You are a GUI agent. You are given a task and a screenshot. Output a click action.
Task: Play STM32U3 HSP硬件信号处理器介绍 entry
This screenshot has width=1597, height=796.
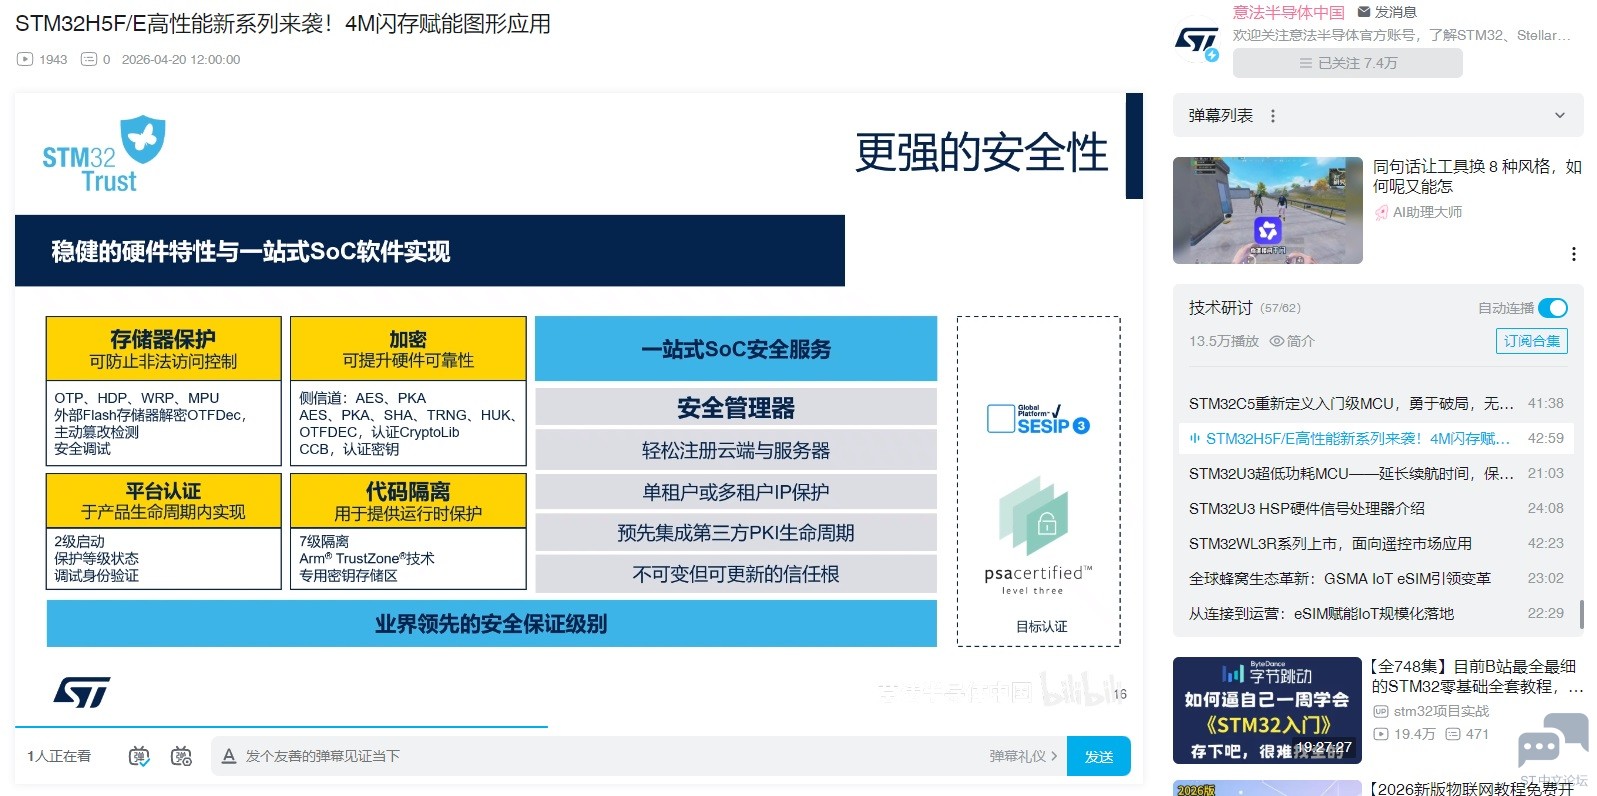[x=1376, y=508]
